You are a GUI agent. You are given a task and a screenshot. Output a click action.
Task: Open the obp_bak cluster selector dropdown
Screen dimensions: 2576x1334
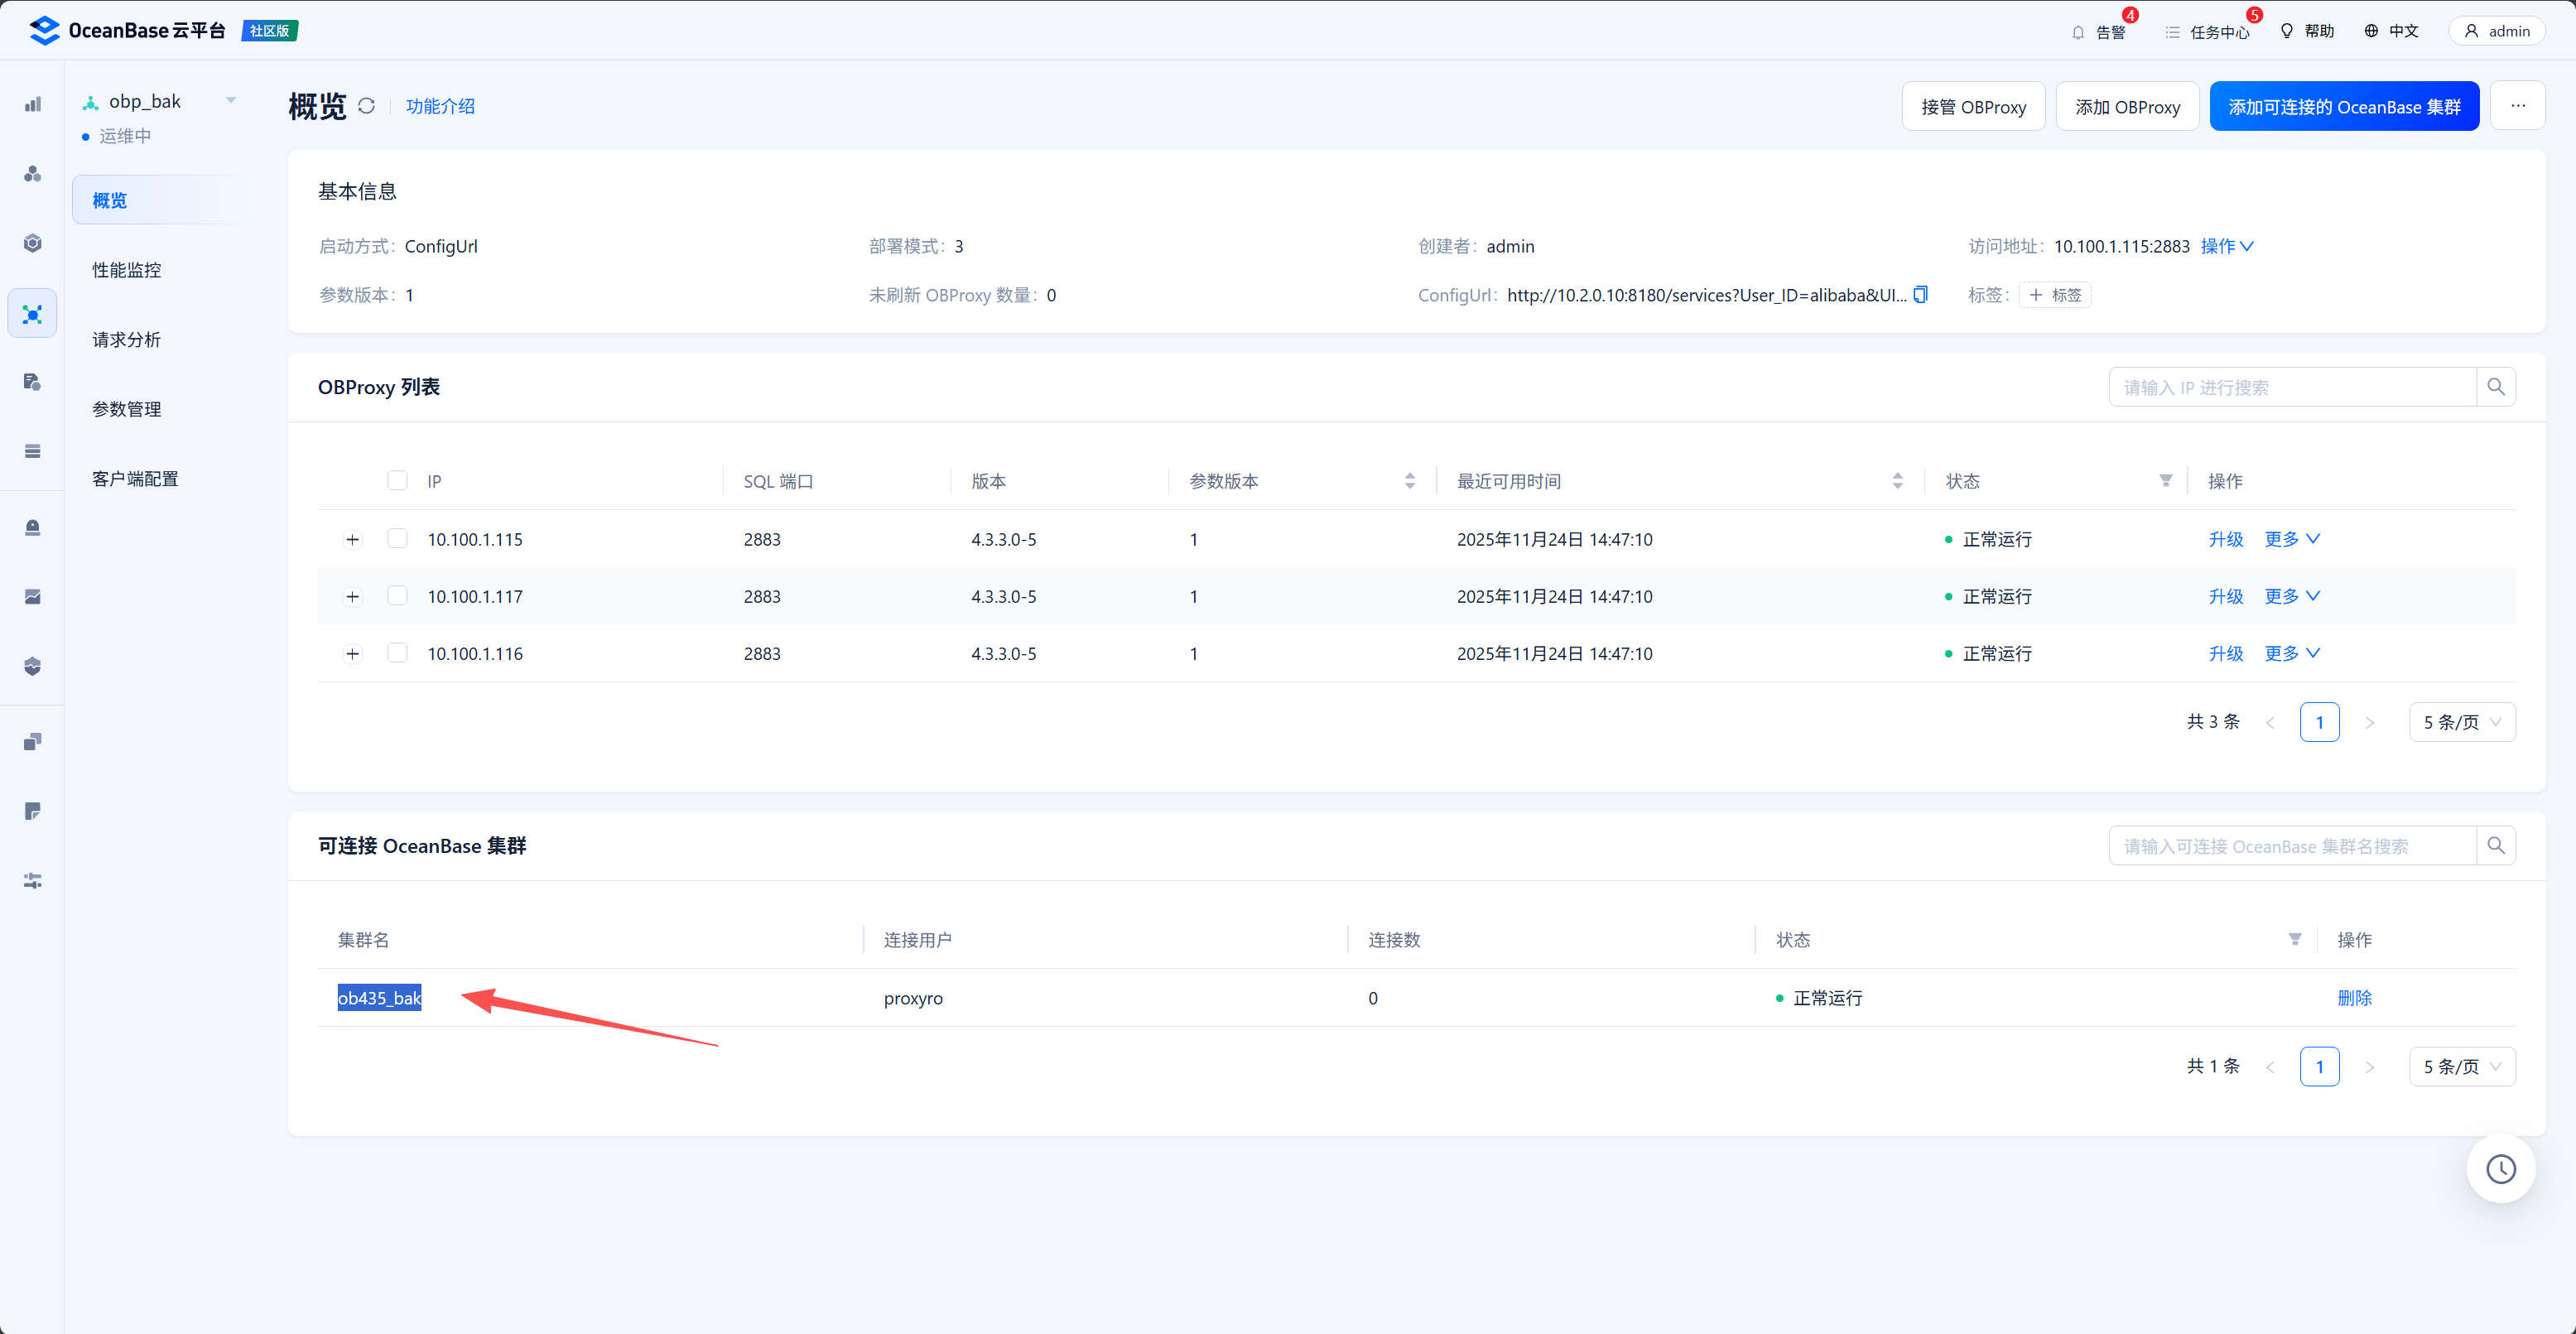pyautogui.click(x=231, y=101)
